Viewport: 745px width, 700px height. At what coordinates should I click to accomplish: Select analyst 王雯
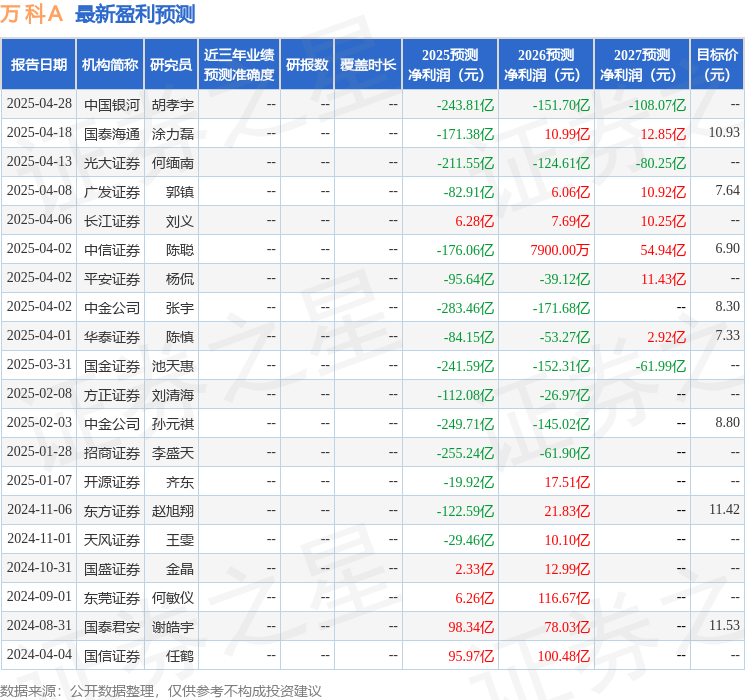coord(180,539)
